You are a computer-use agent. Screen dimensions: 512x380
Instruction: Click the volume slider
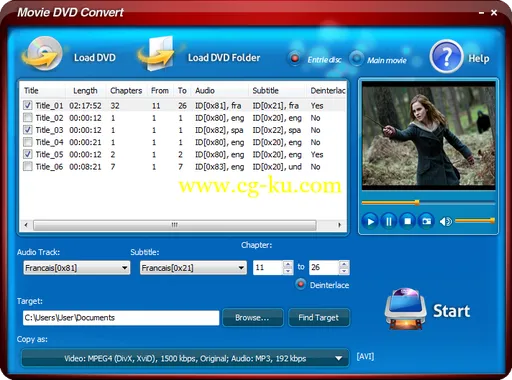[x=475, y=221]
